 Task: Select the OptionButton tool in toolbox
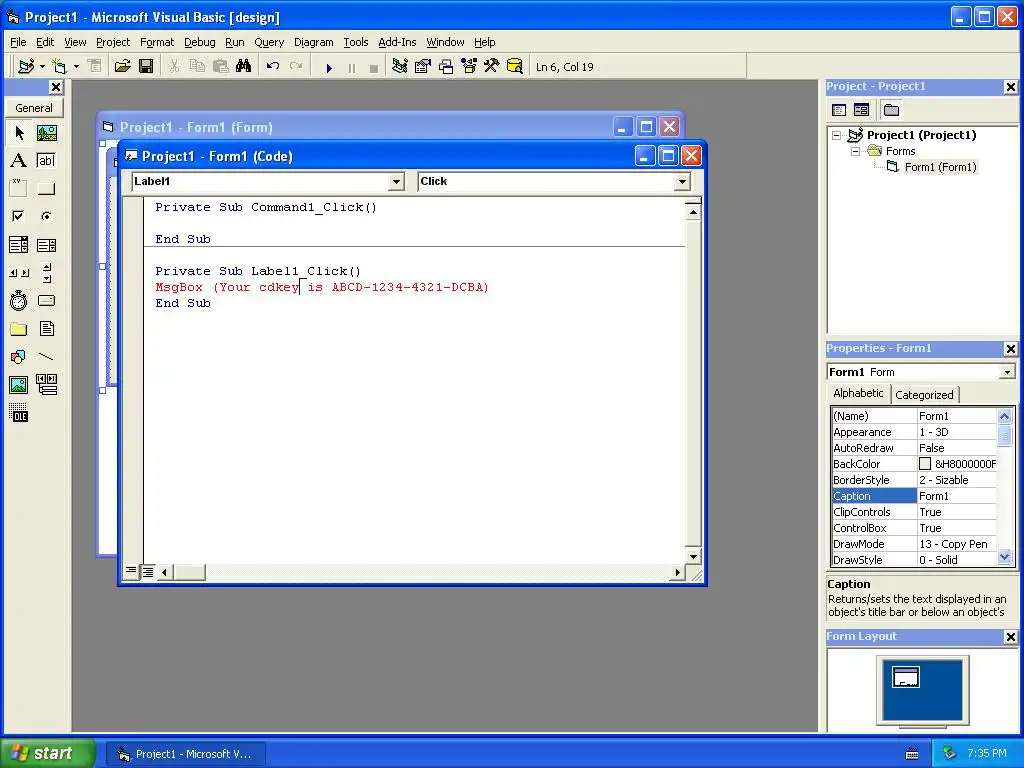coord(46,216)
